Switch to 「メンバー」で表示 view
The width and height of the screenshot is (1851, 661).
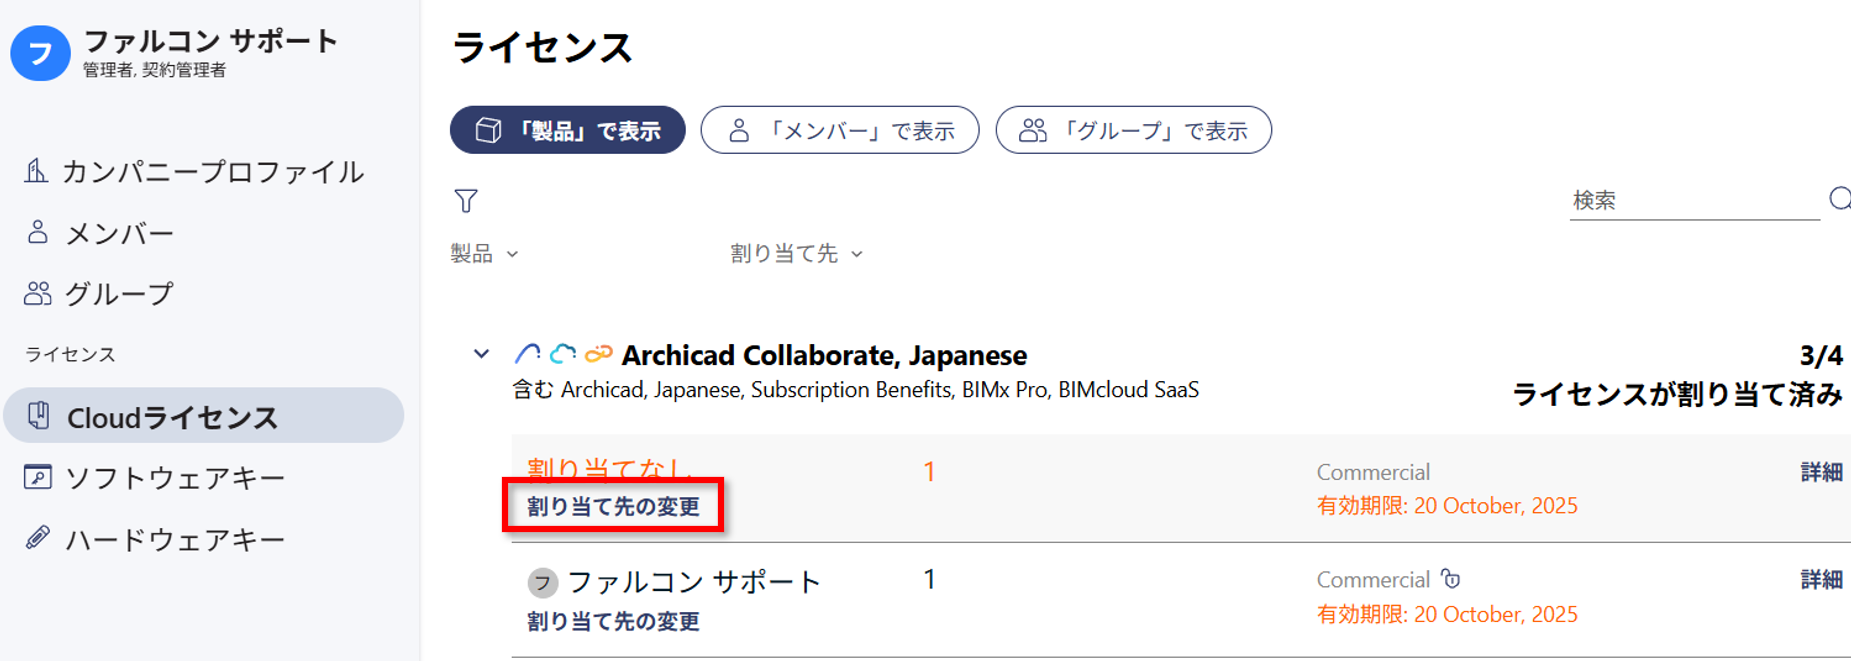(840, 130)
